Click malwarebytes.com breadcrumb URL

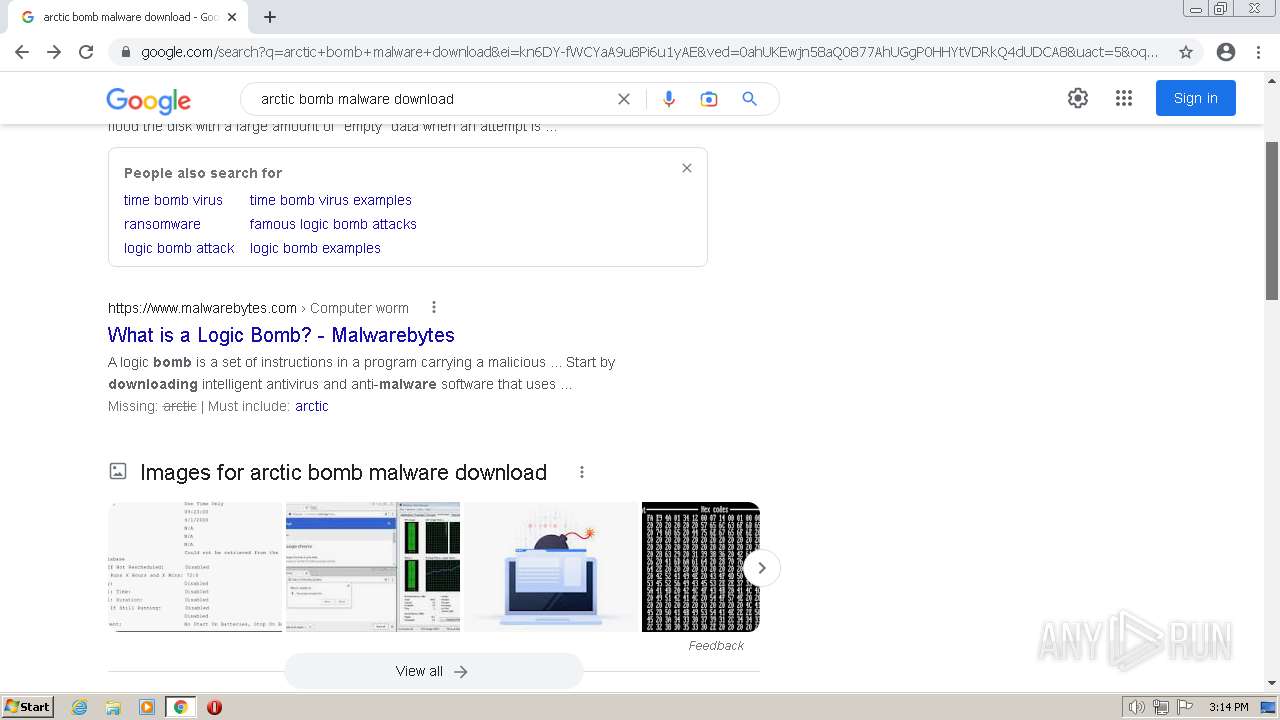[x=202, y=308]
